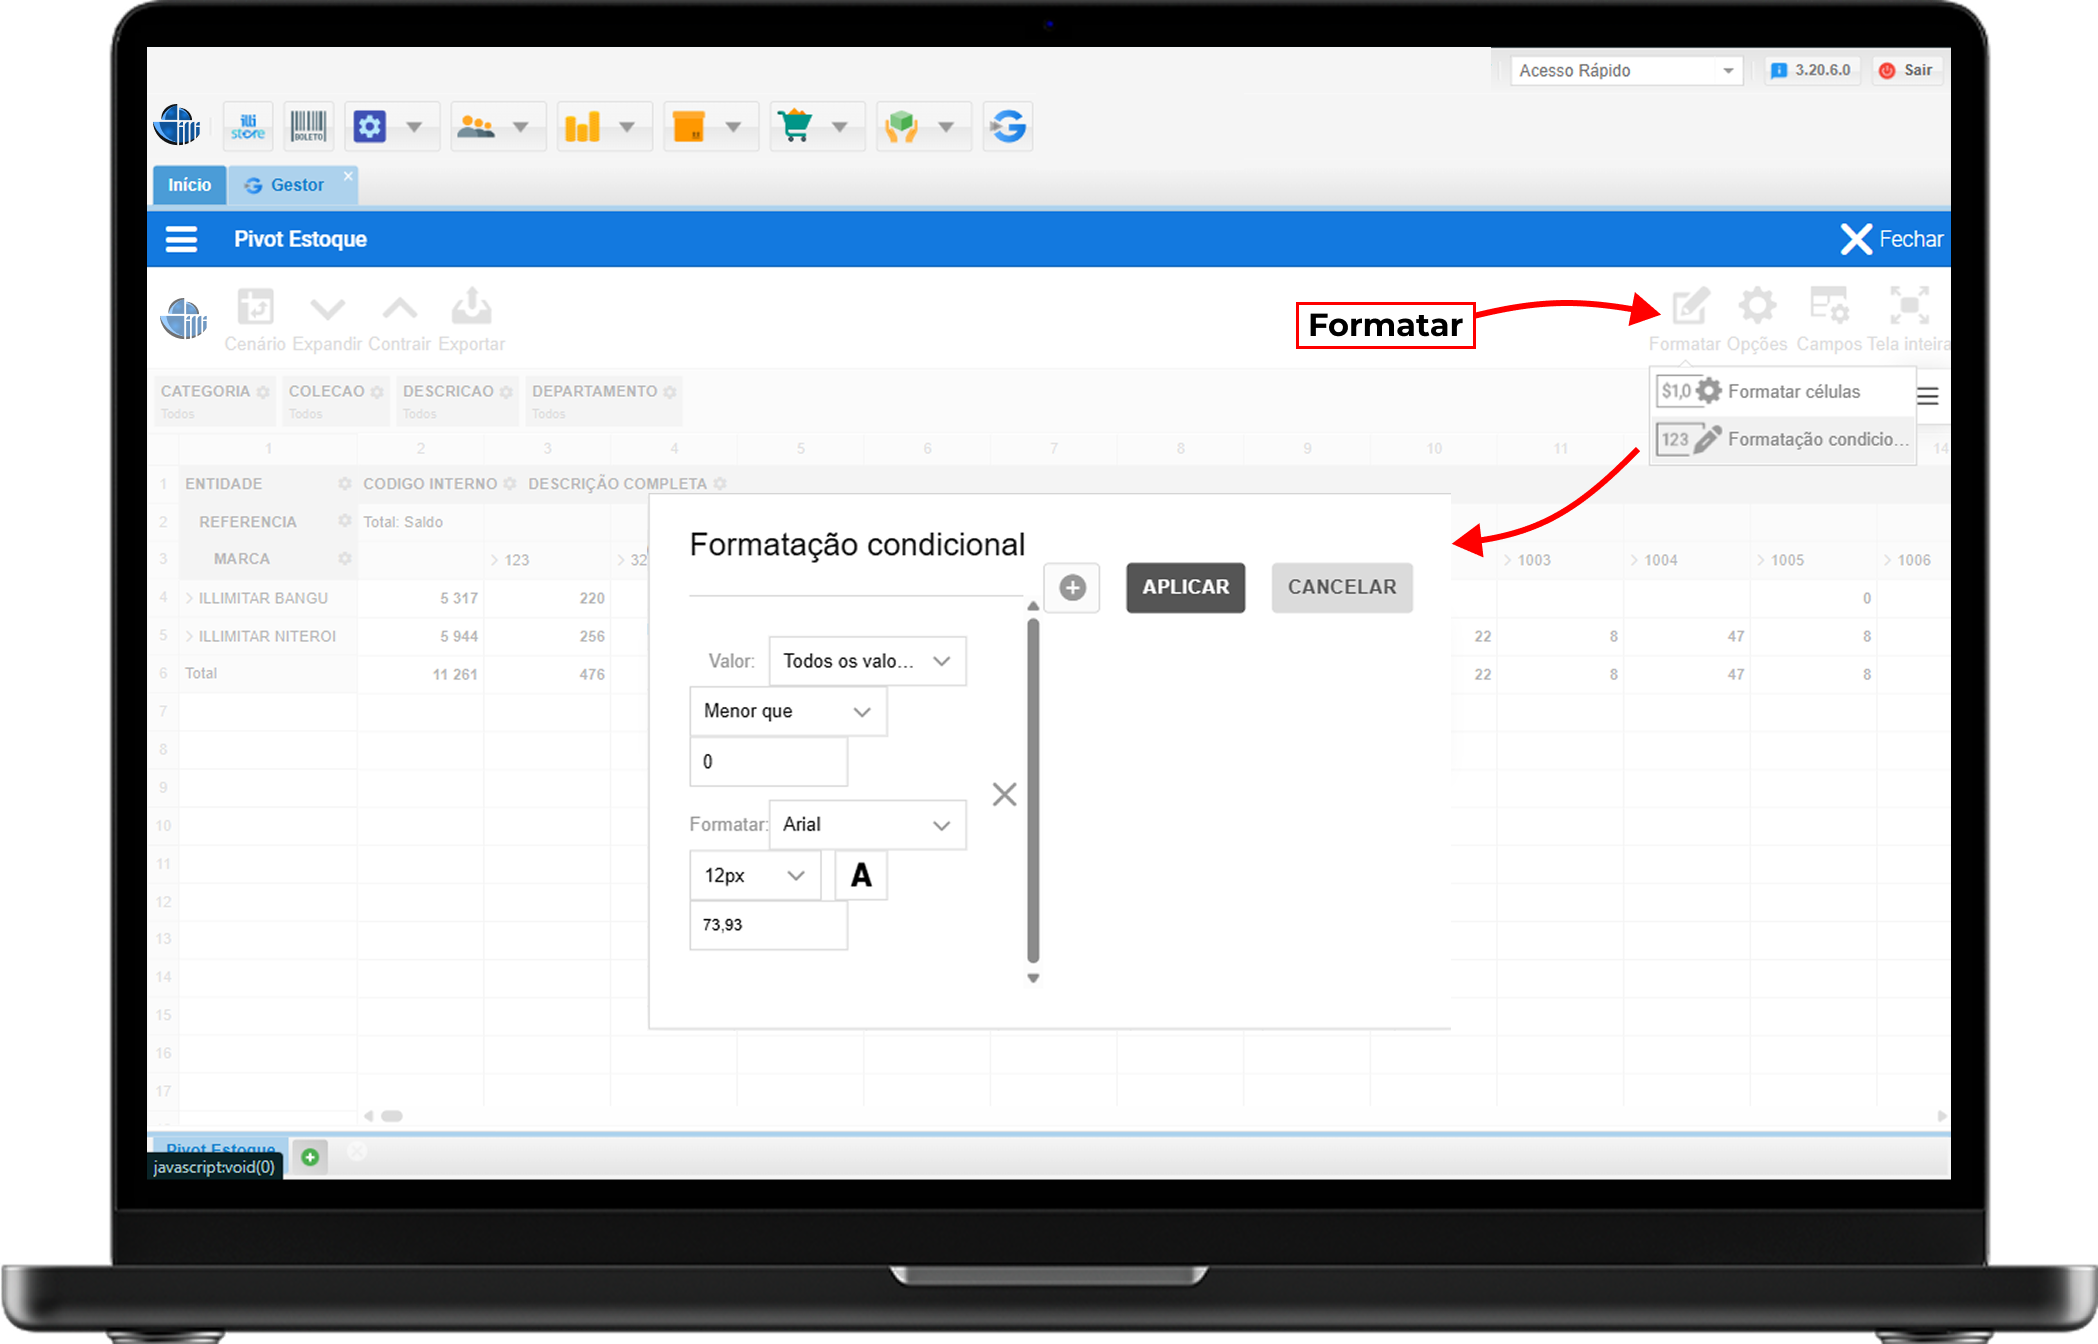
Task: Click the shopping cart toolbar icon
Action: tap(796, 127)
